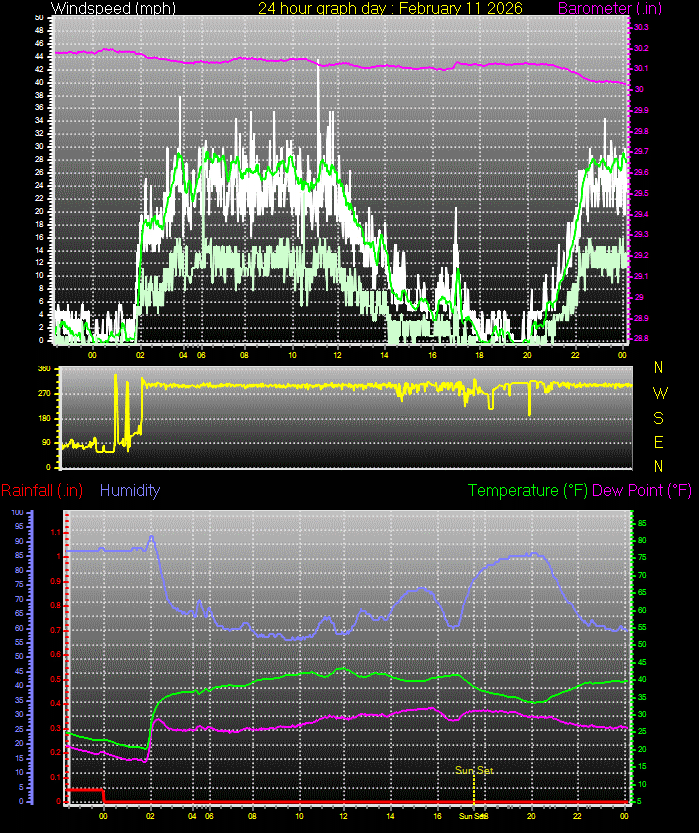Click the '28.8' barometer axis value

coord(641,338)
